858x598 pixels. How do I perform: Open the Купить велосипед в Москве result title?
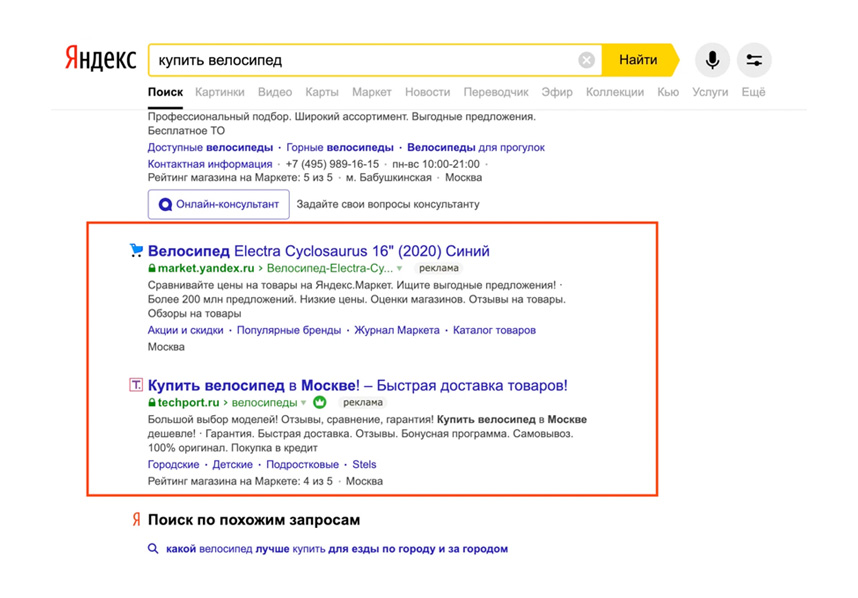pyautogui.click(x=357, y=385)
